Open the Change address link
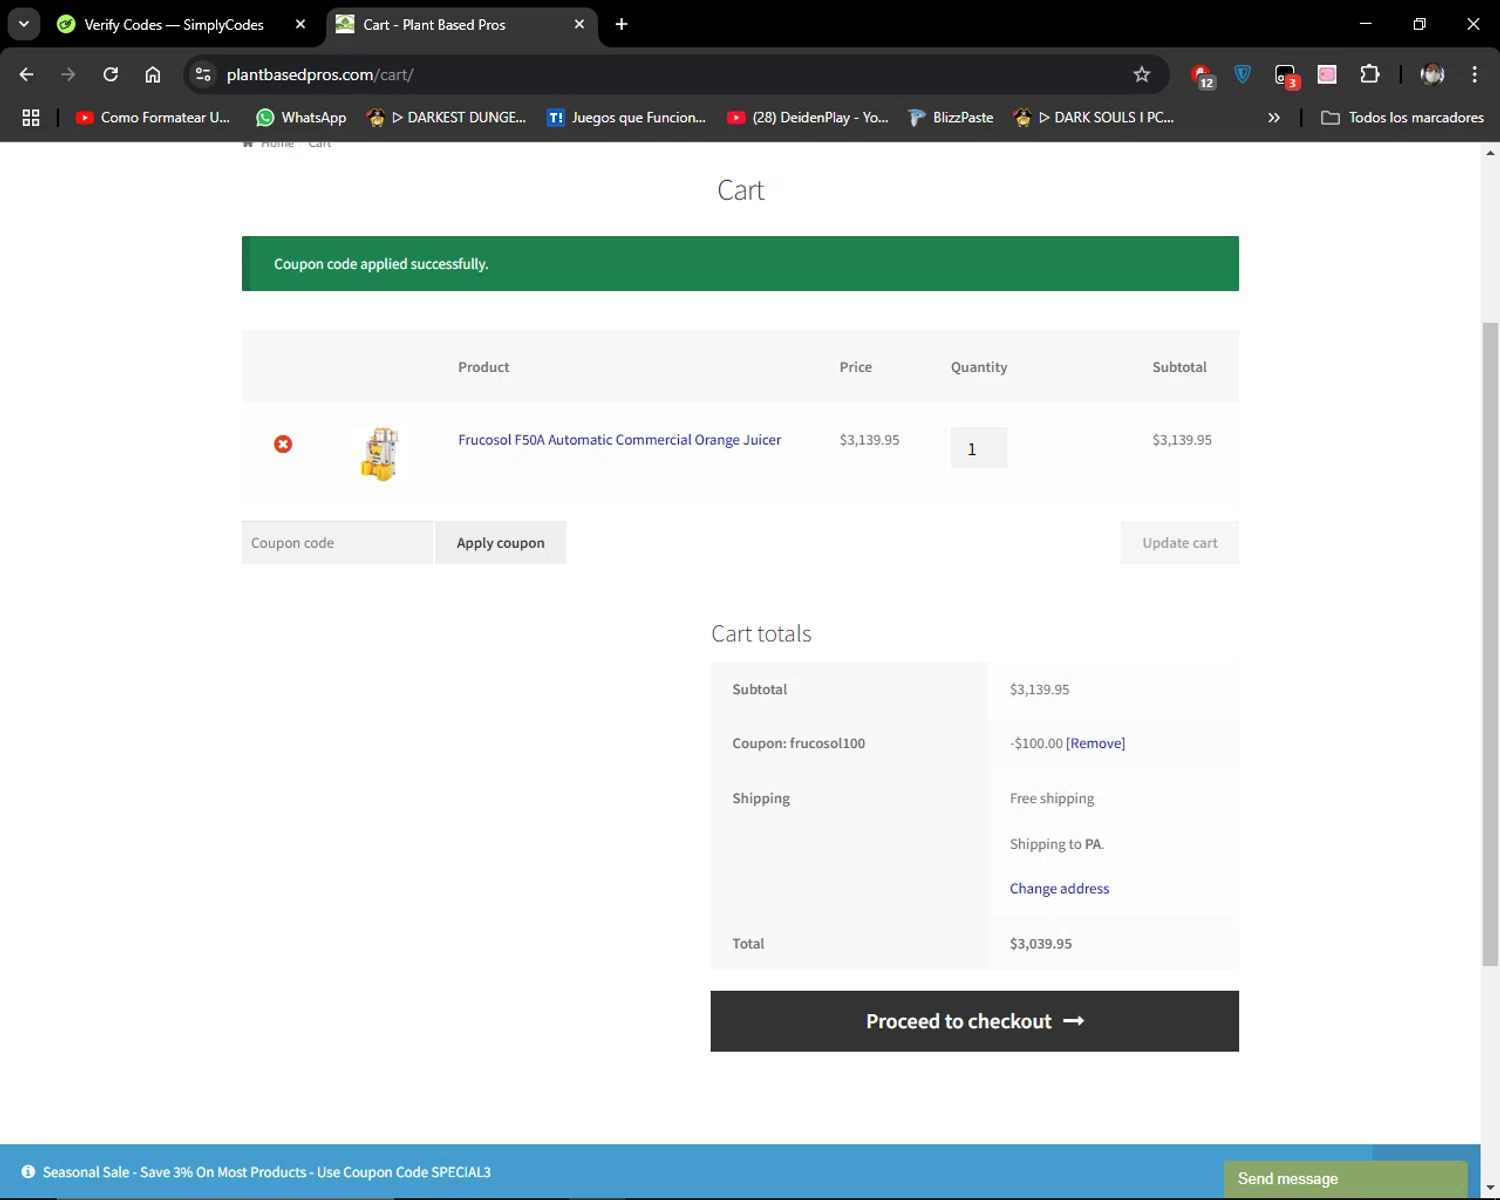The width and height of the screenshot is (1500, 1200). click(1059, 888)
